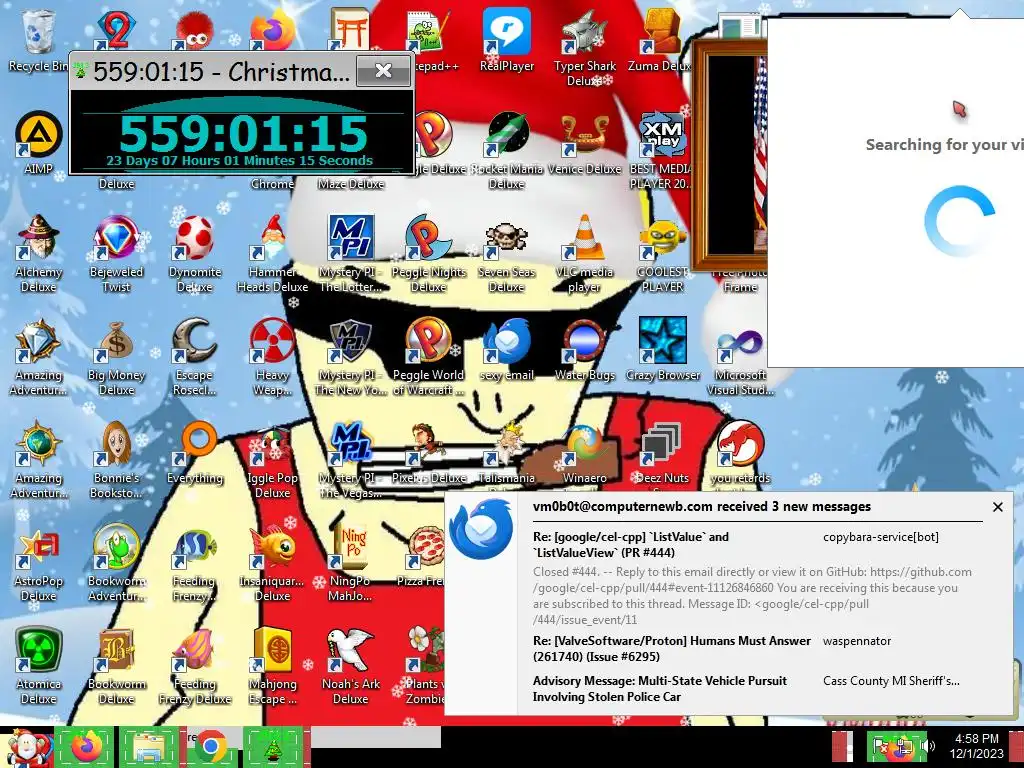Open the Multi-State Vehicle Pursuit advisory message

coord(660,689)
